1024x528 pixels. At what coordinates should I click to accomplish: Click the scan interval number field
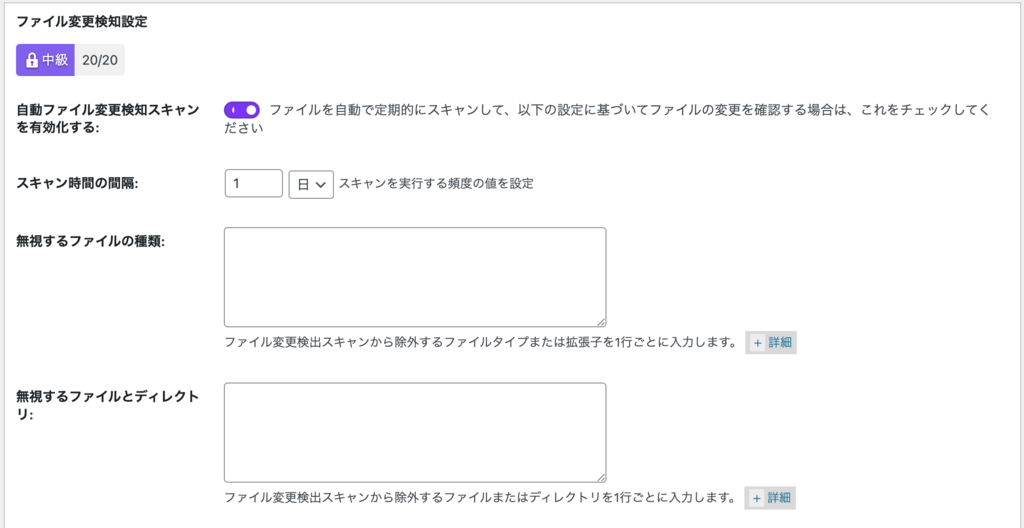[x=253, y=184]
